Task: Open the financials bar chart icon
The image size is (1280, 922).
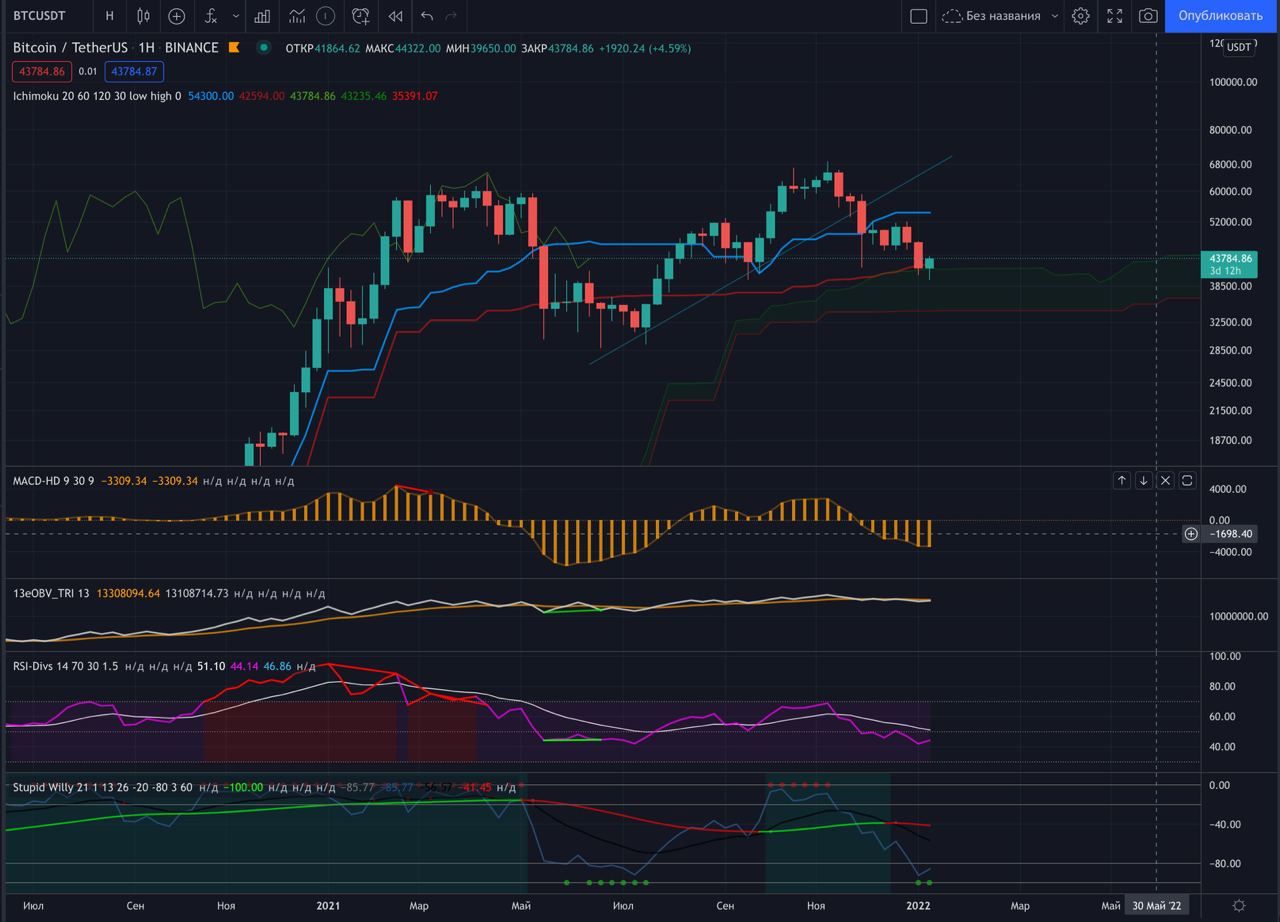Action: 262,16
